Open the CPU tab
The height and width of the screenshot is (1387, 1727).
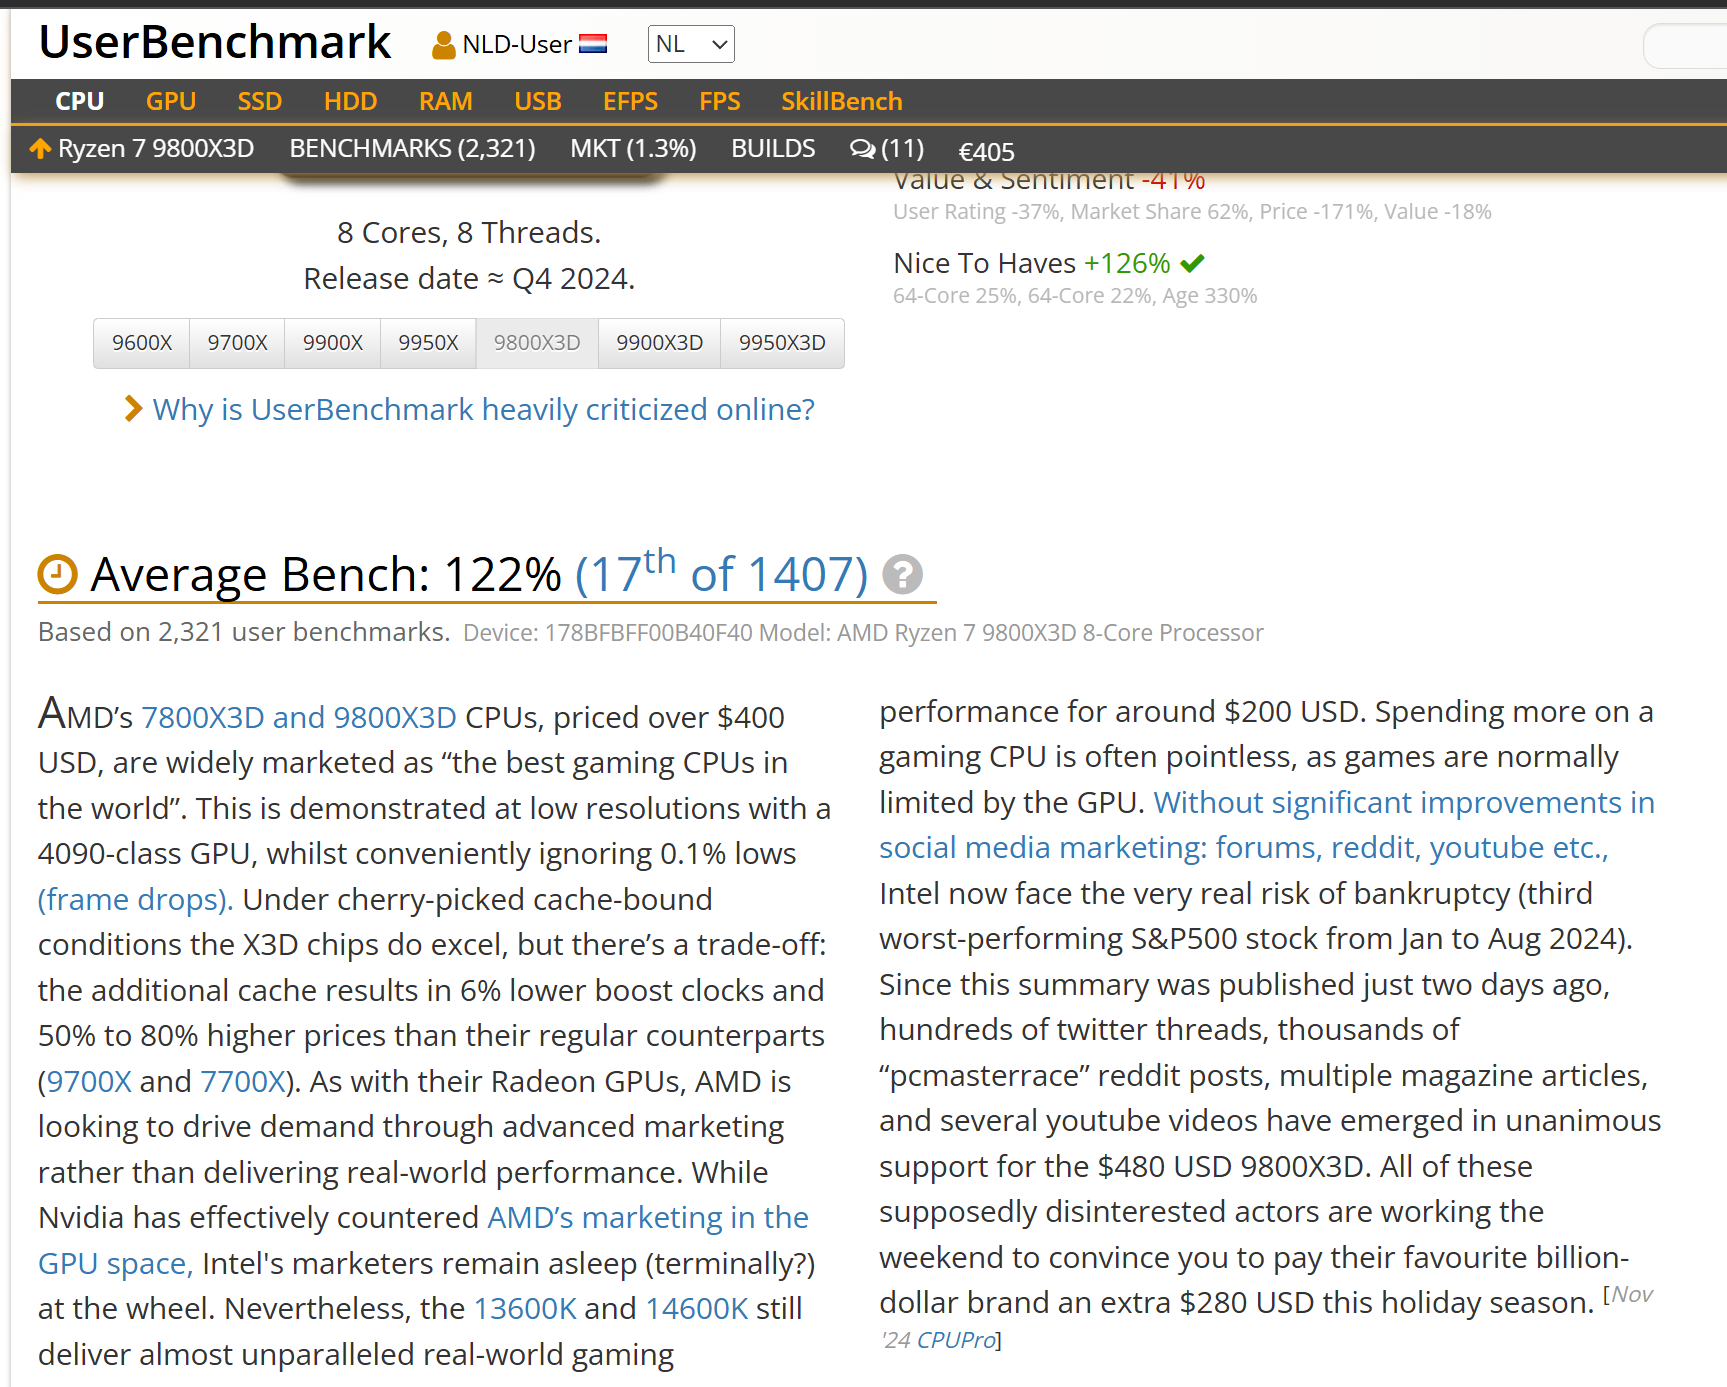[79, 101]
